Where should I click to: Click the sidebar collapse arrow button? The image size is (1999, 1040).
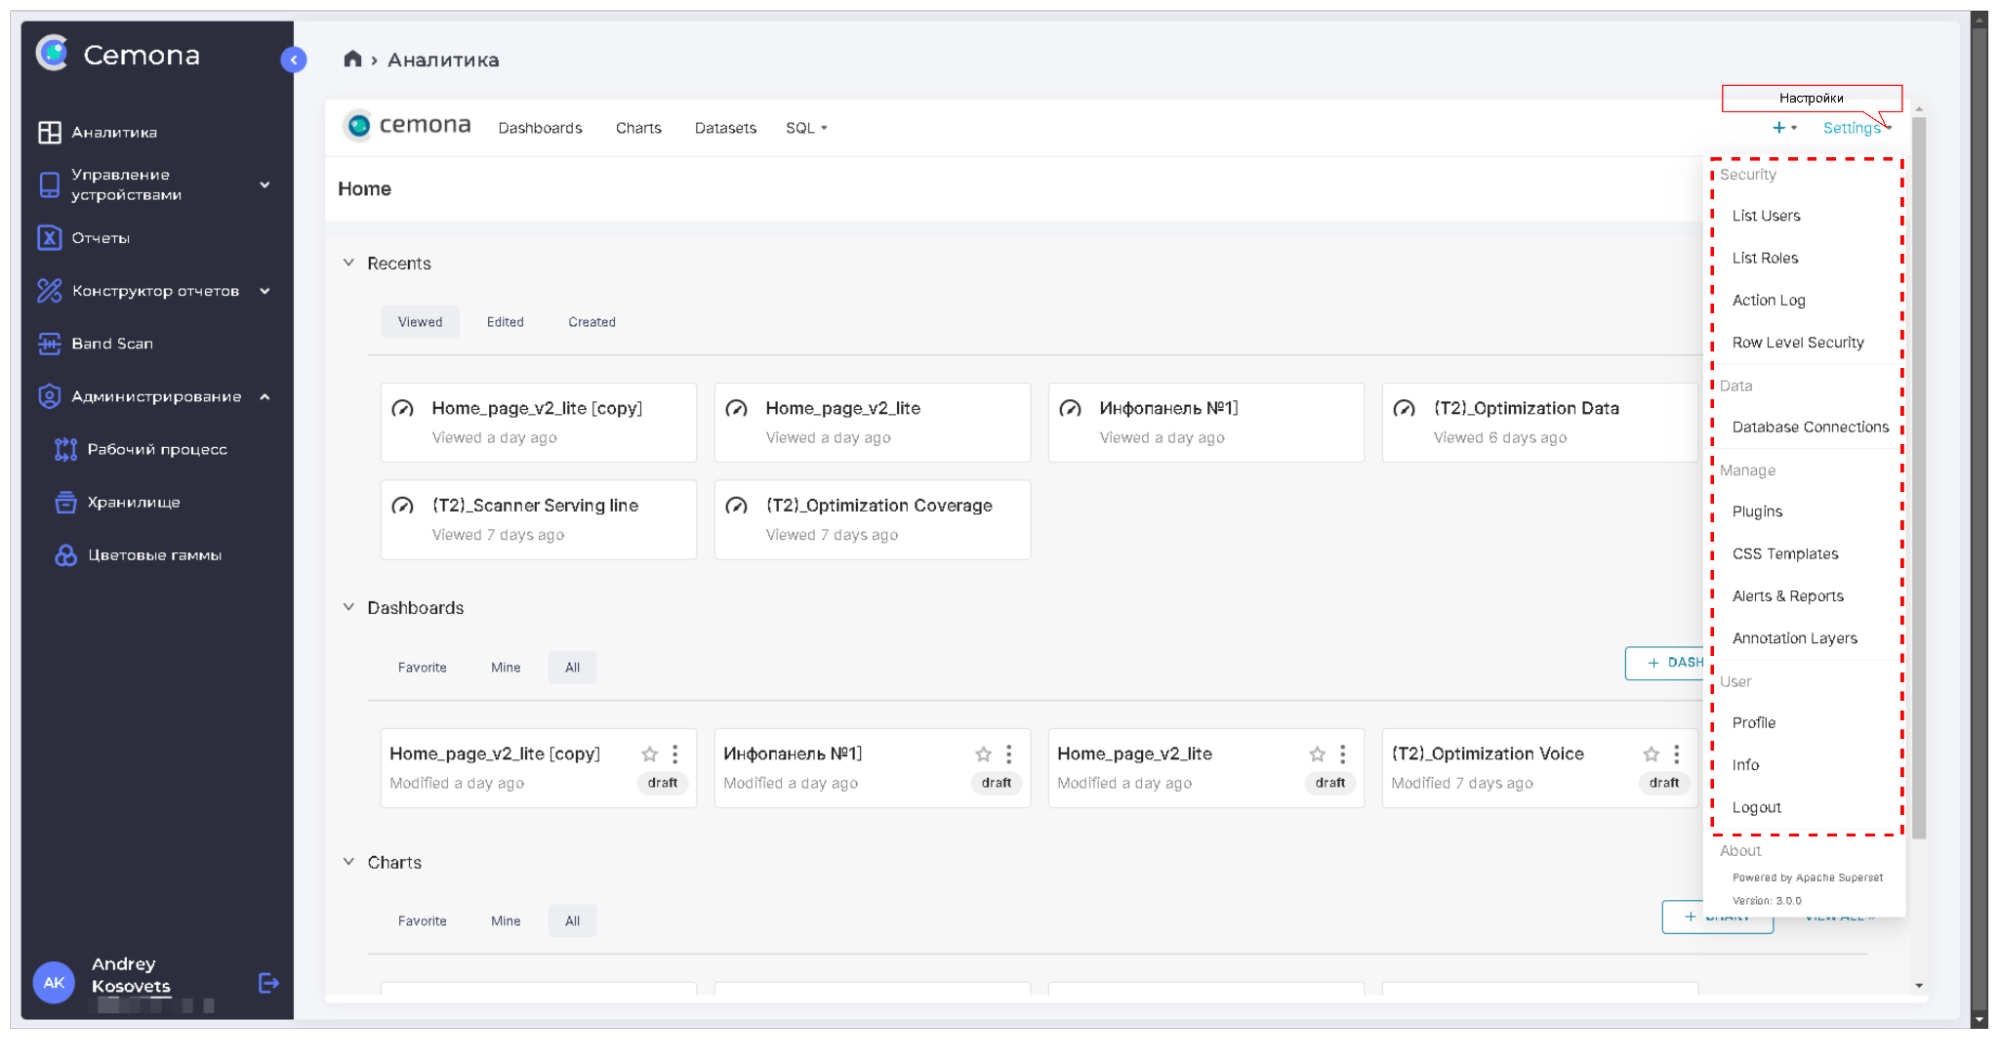tap(293, 60)
